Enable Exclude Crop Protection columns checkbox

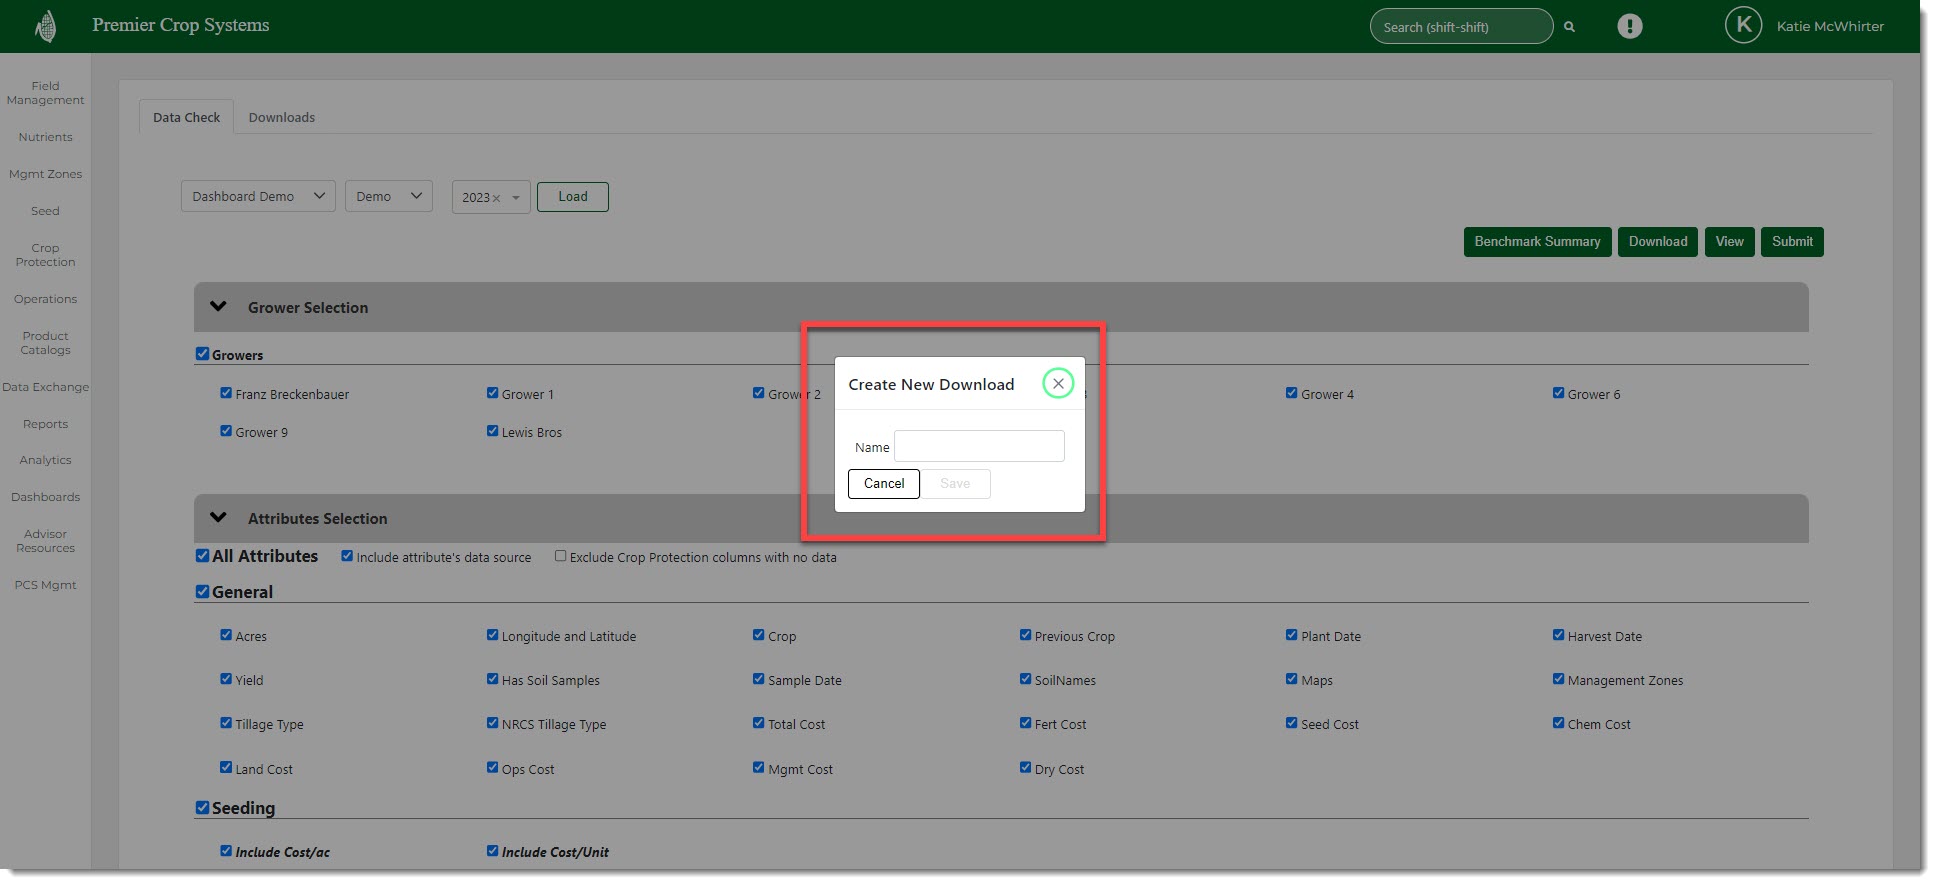(560, 556)
